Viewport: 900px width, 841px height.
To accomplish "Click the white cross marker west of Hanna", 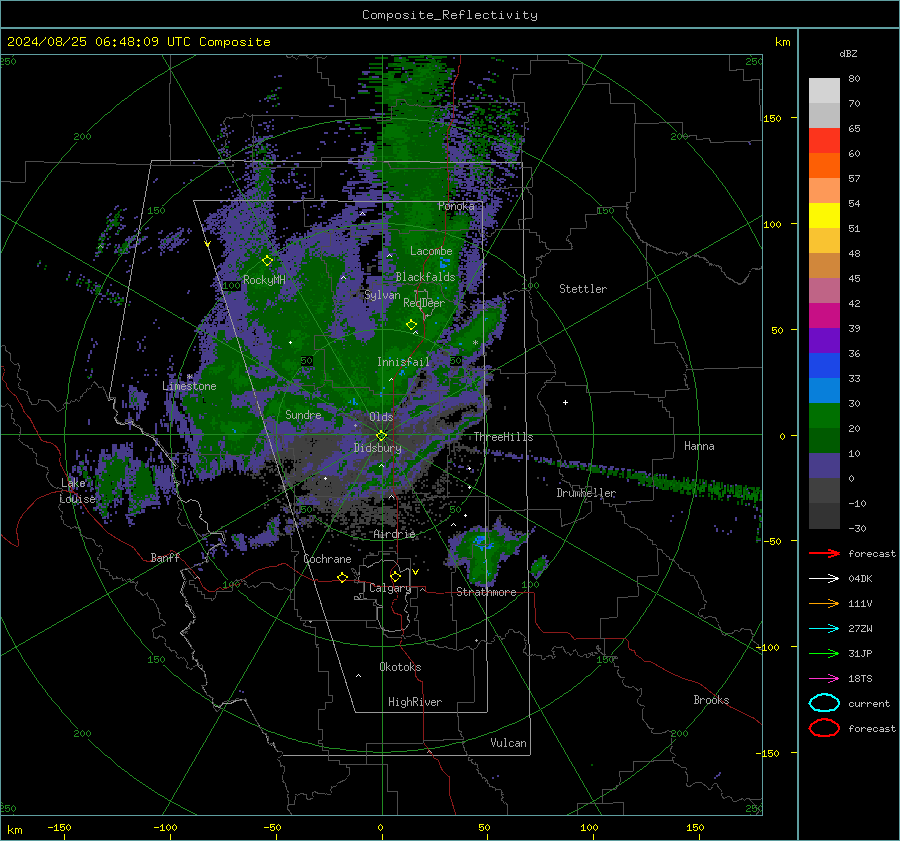I will (565, 402).
